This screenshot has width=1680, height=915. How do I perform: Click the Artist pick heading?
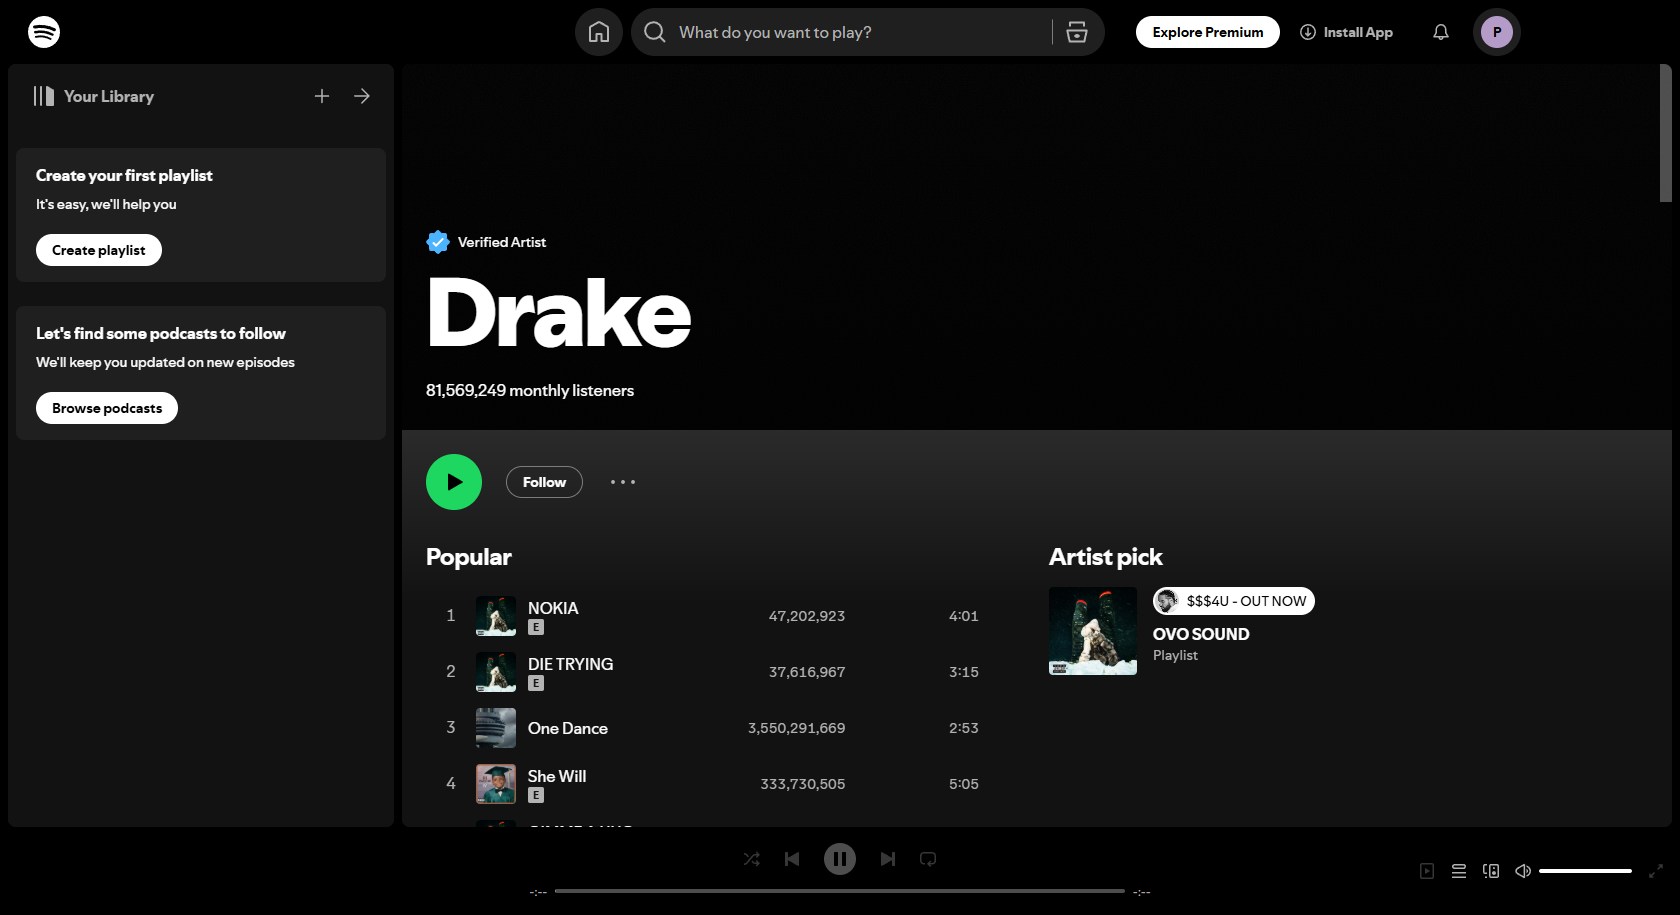1106,557
